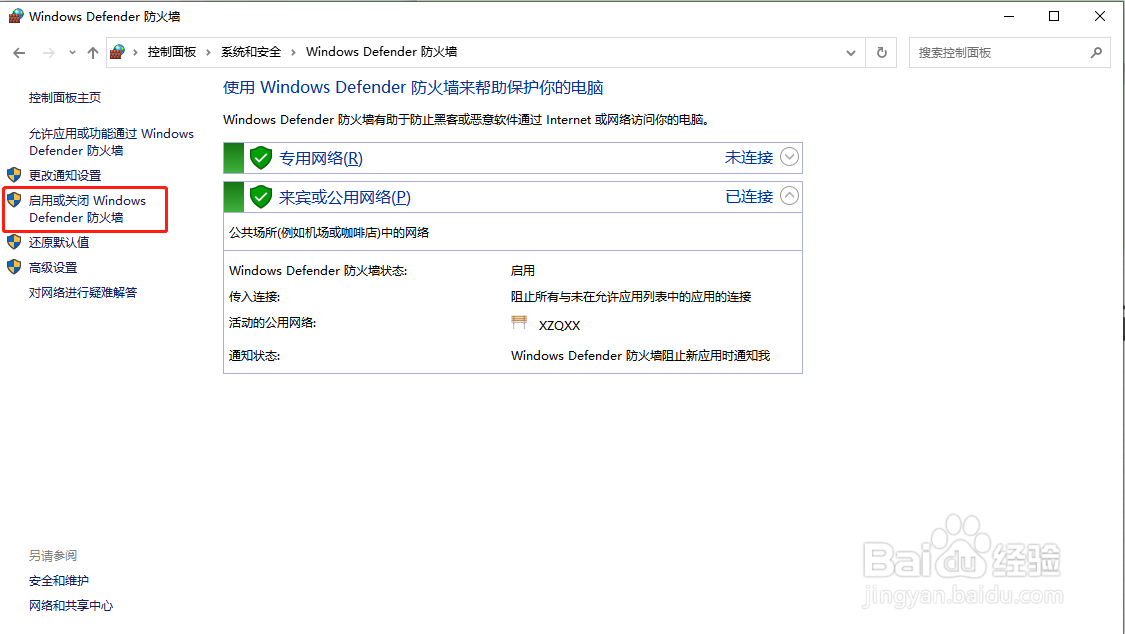Image resolution: width=1125 pixels, height=634 pixels.
Task: Open 更改通知设置 link
Action: click(x=65, y=175)
